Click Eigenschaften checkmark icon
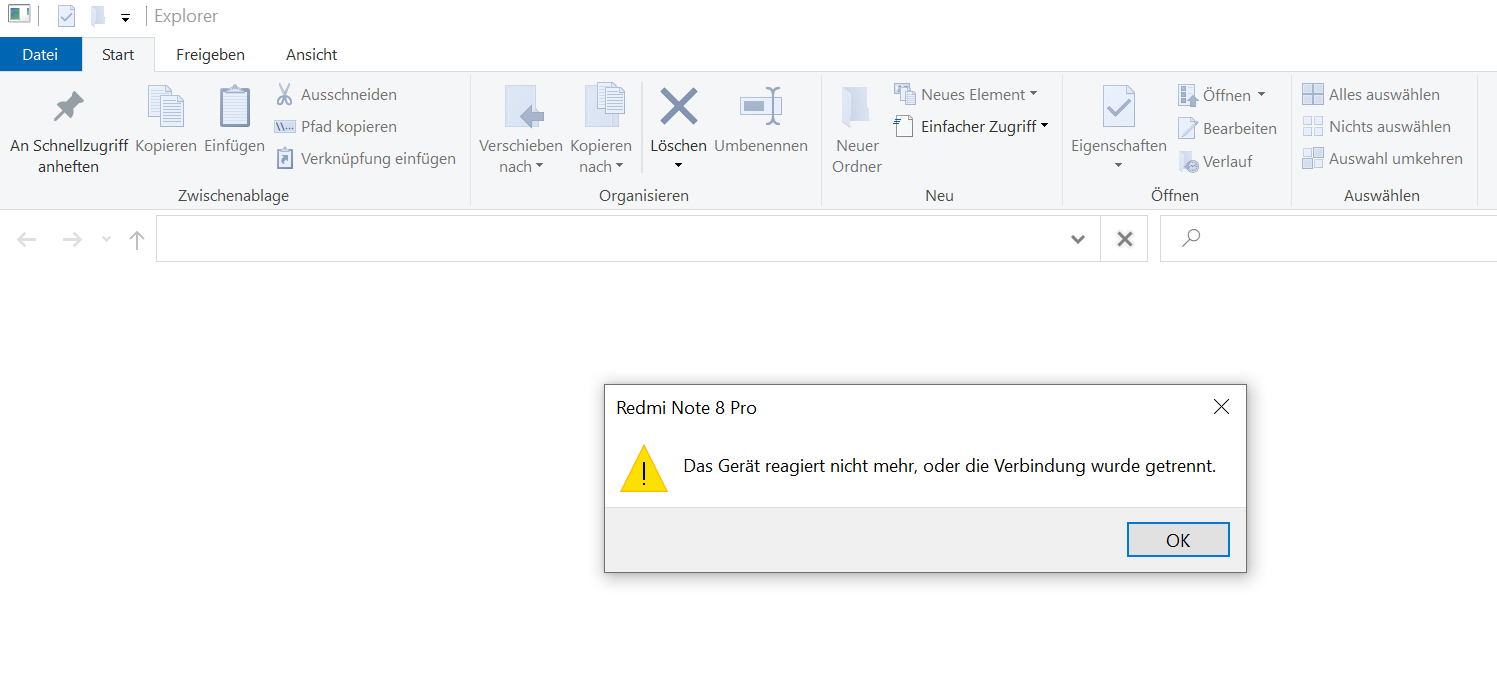Viewport: 1497px width, 673px height. tap(1118, 106)
